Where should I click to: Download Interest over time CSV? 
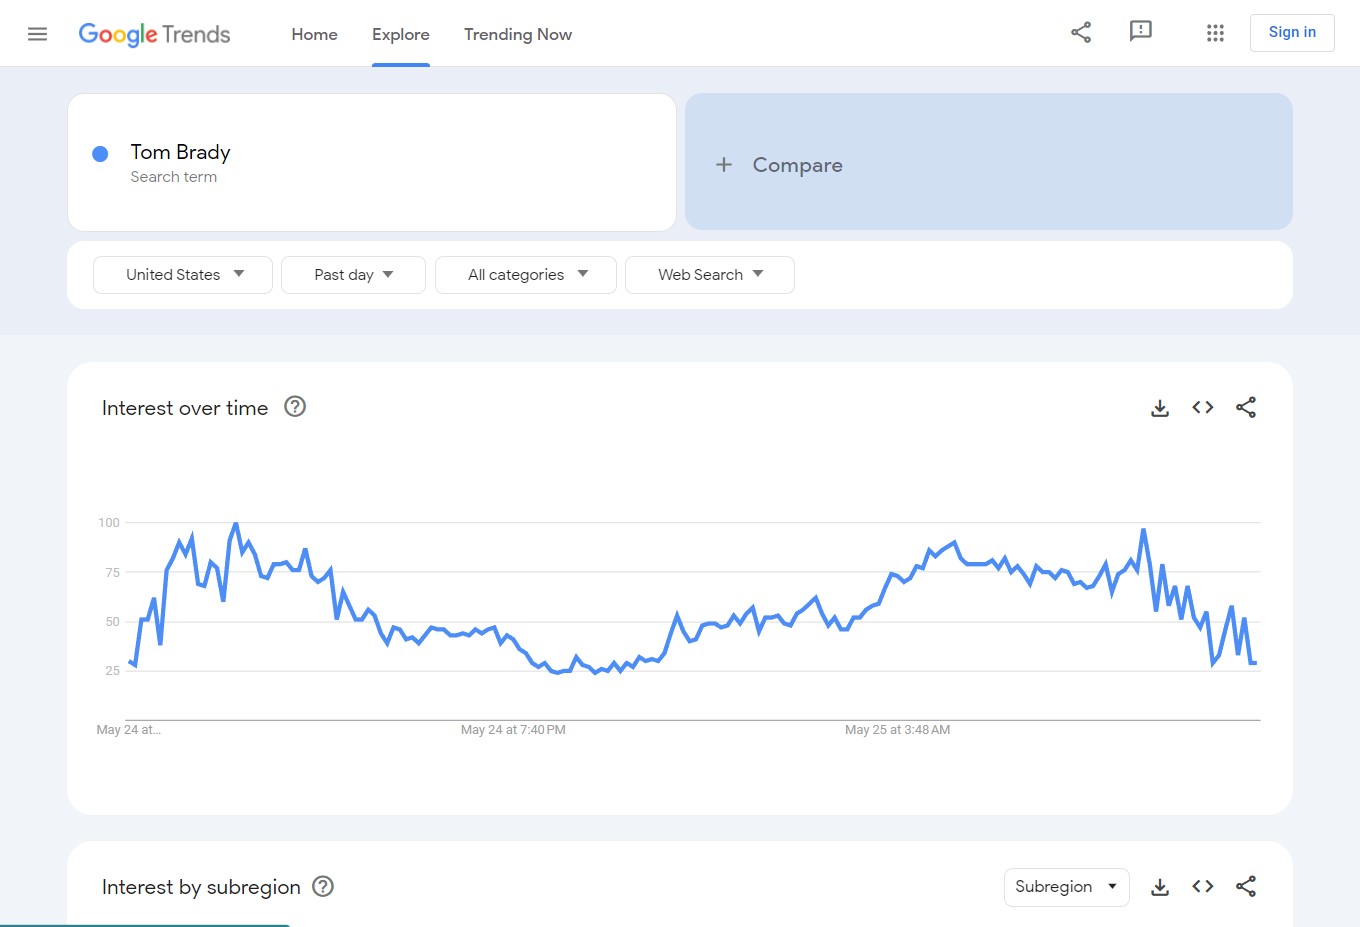[1160, 408]
